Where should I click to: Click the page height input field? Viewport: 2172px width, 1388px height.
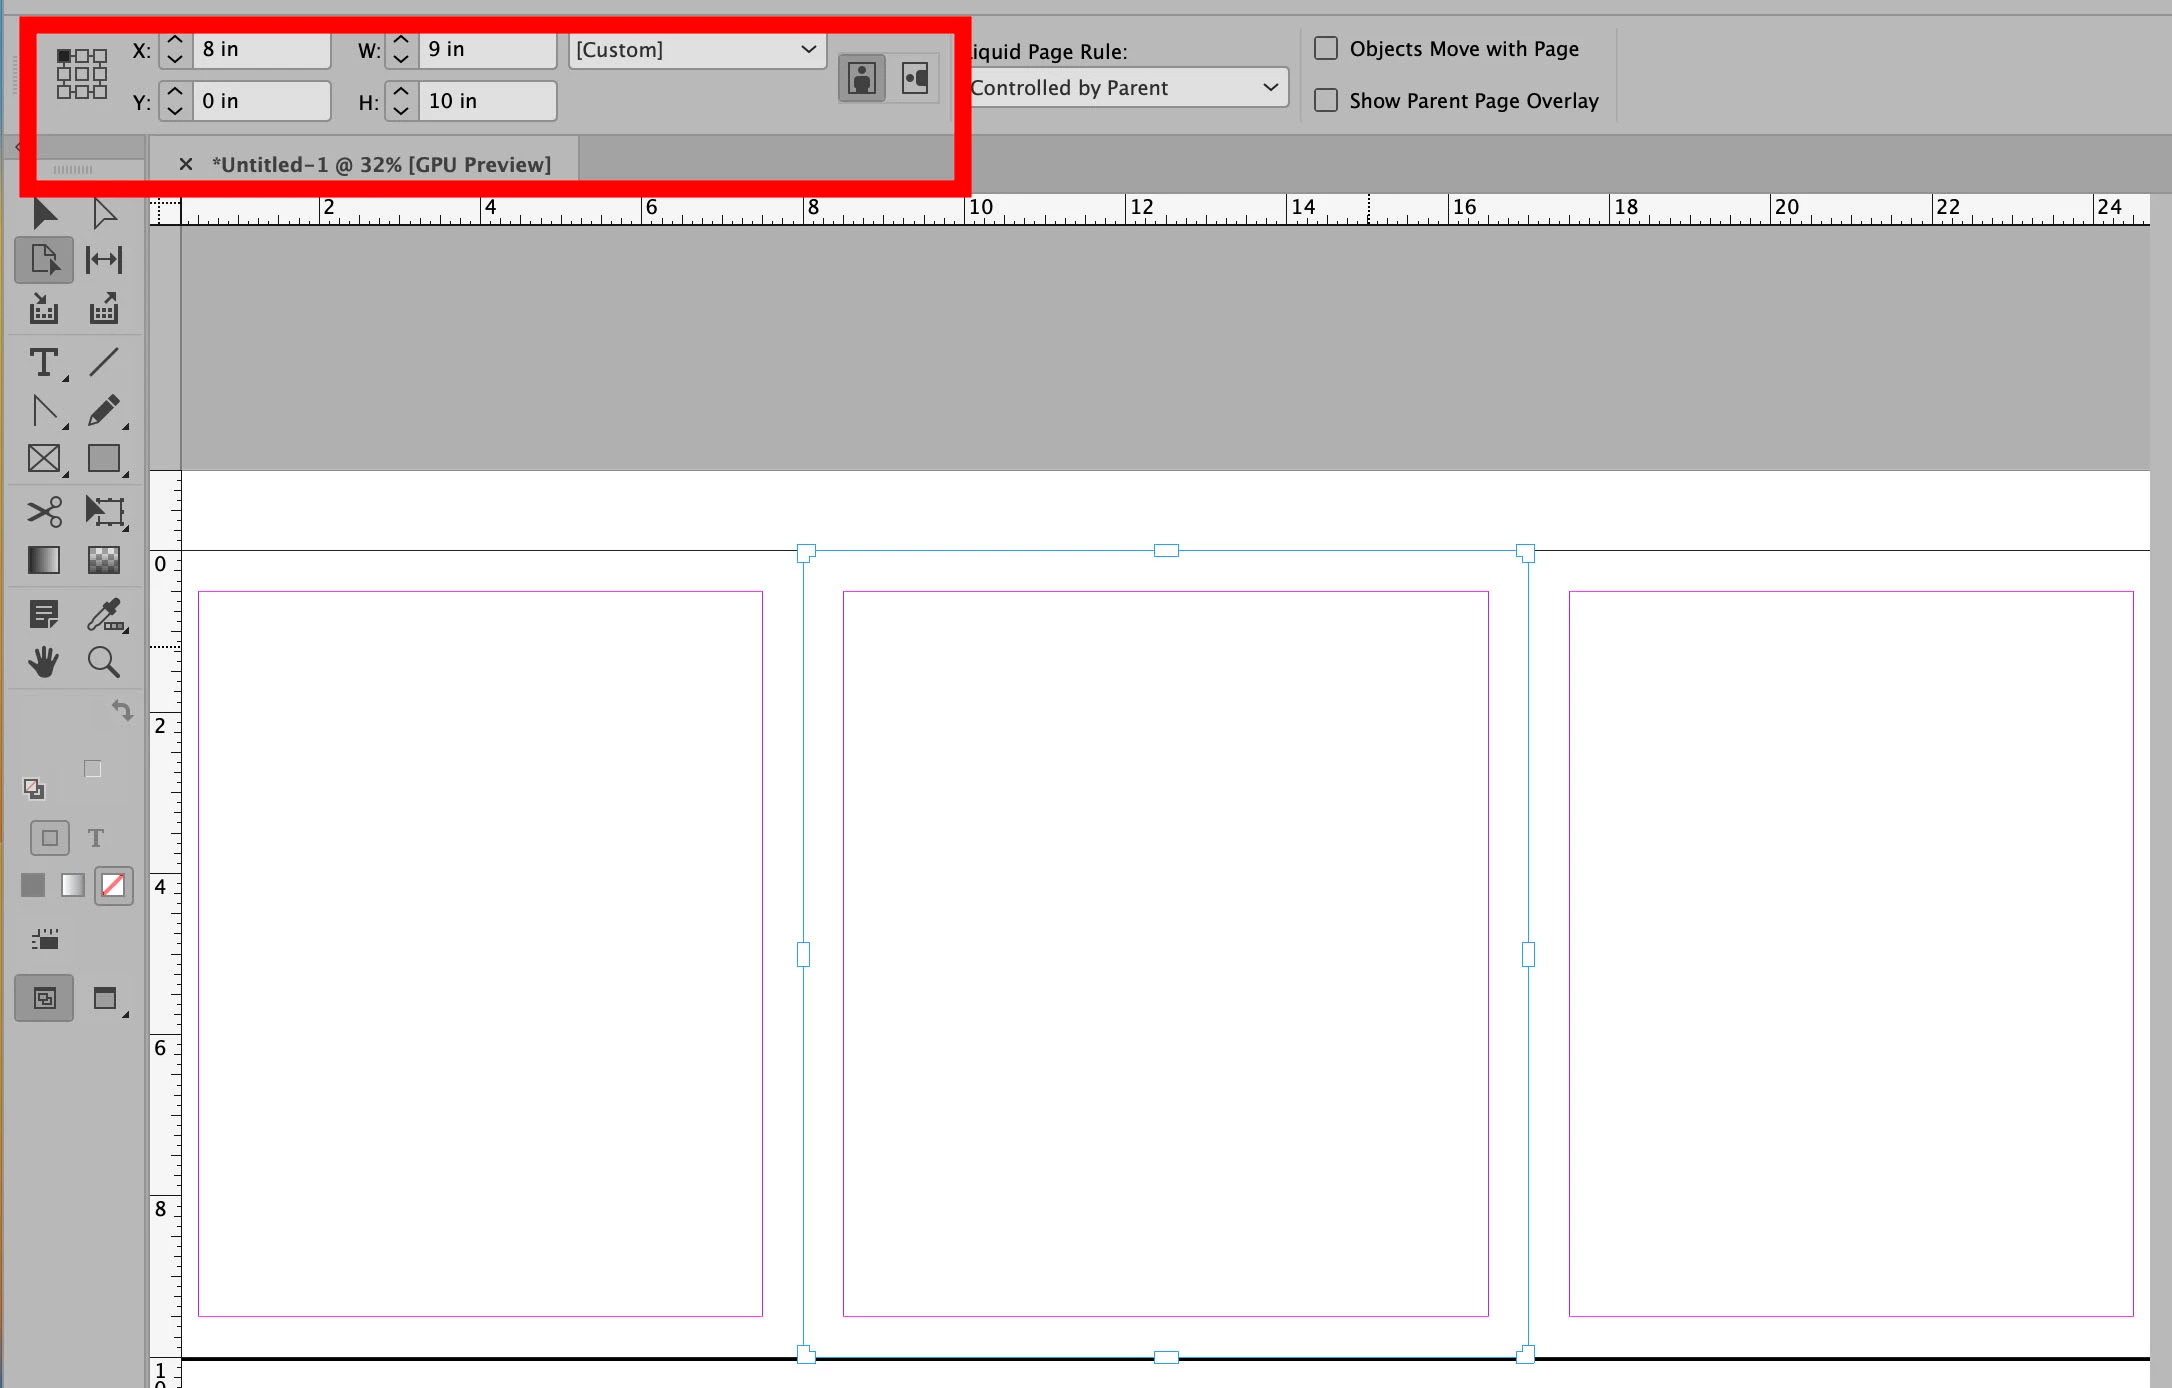pyautogui.click(x=486, y=101)
